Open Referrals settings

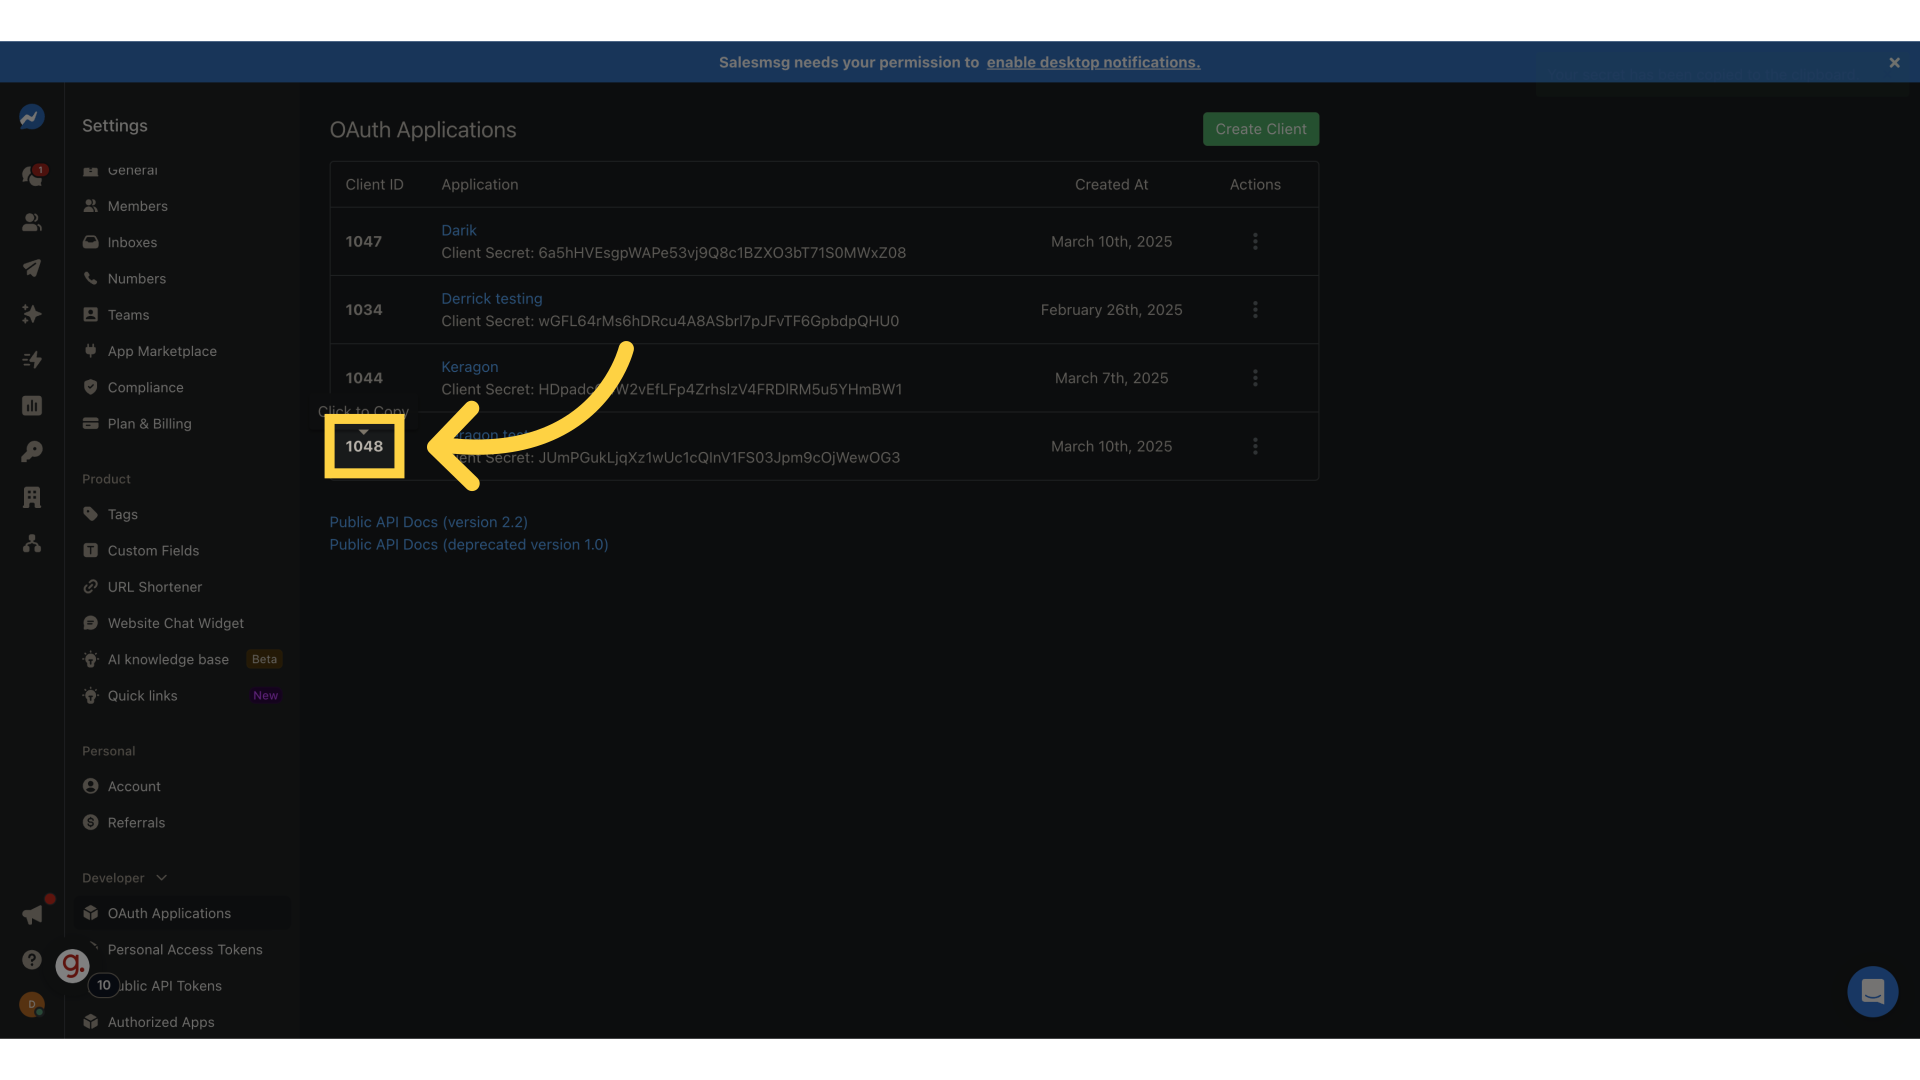click(x=137, y=823)
